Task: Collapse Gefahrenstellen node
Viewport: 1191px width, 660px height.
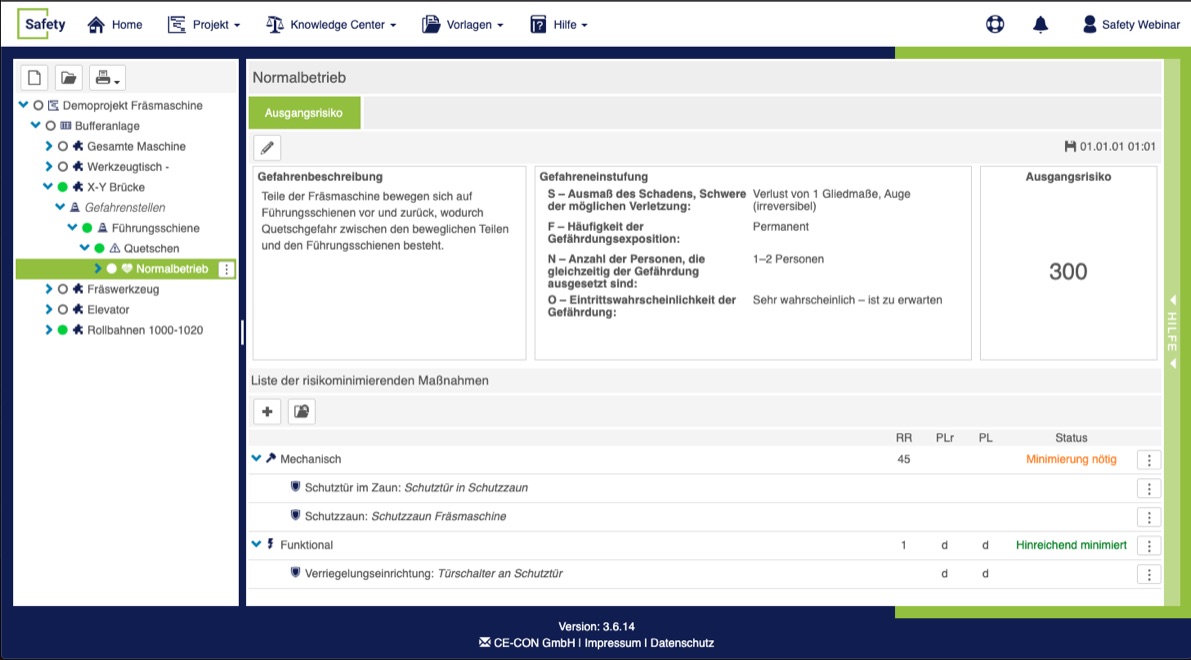Action: [x=60, y=207]
